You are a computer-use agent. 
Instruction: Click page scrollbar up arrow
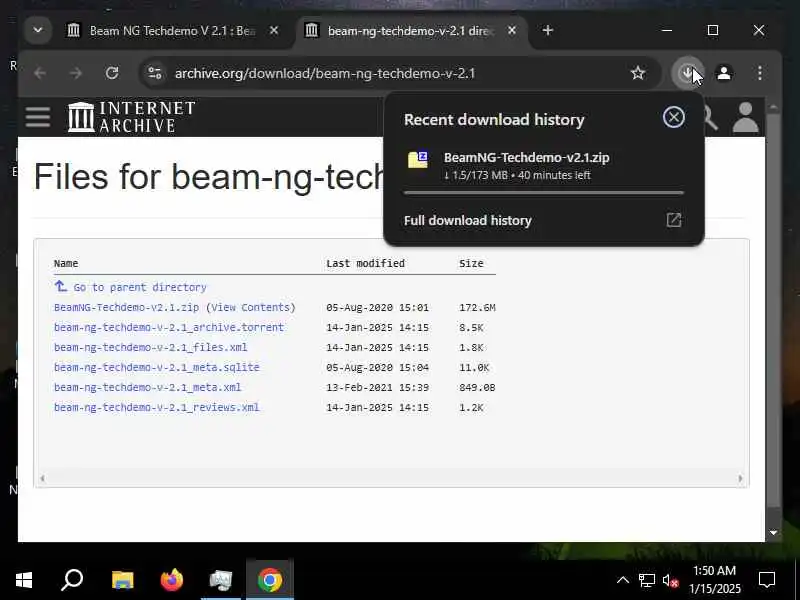773,108
